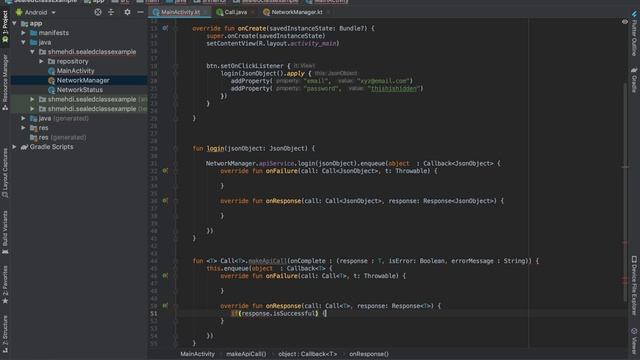This screenshot has width=640, height=360.
Task: Open Project panel settings gear
Action: click(127, 12)
